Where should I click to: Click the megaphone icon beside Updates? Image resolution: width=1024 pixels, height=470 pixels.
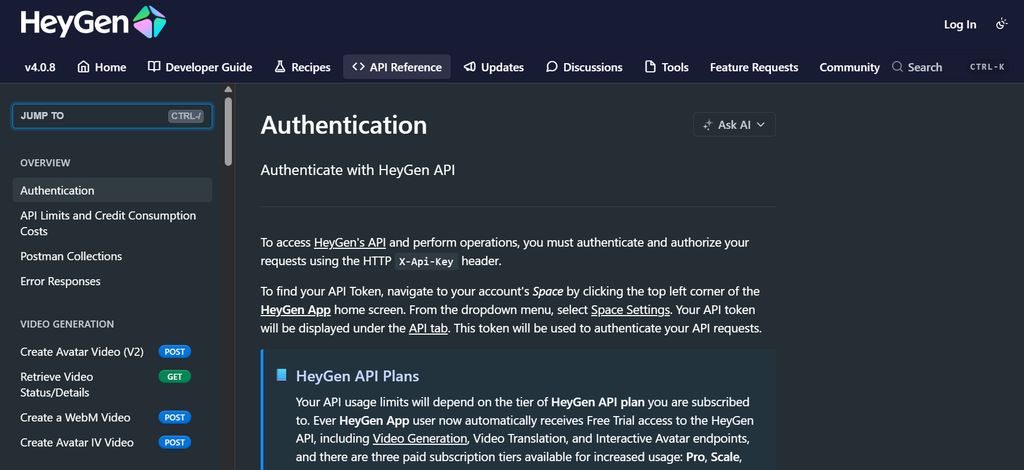[470, 67]
